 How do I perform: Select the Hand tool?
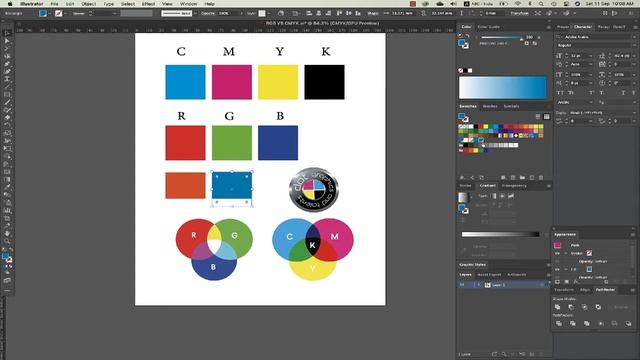point(7,233)
